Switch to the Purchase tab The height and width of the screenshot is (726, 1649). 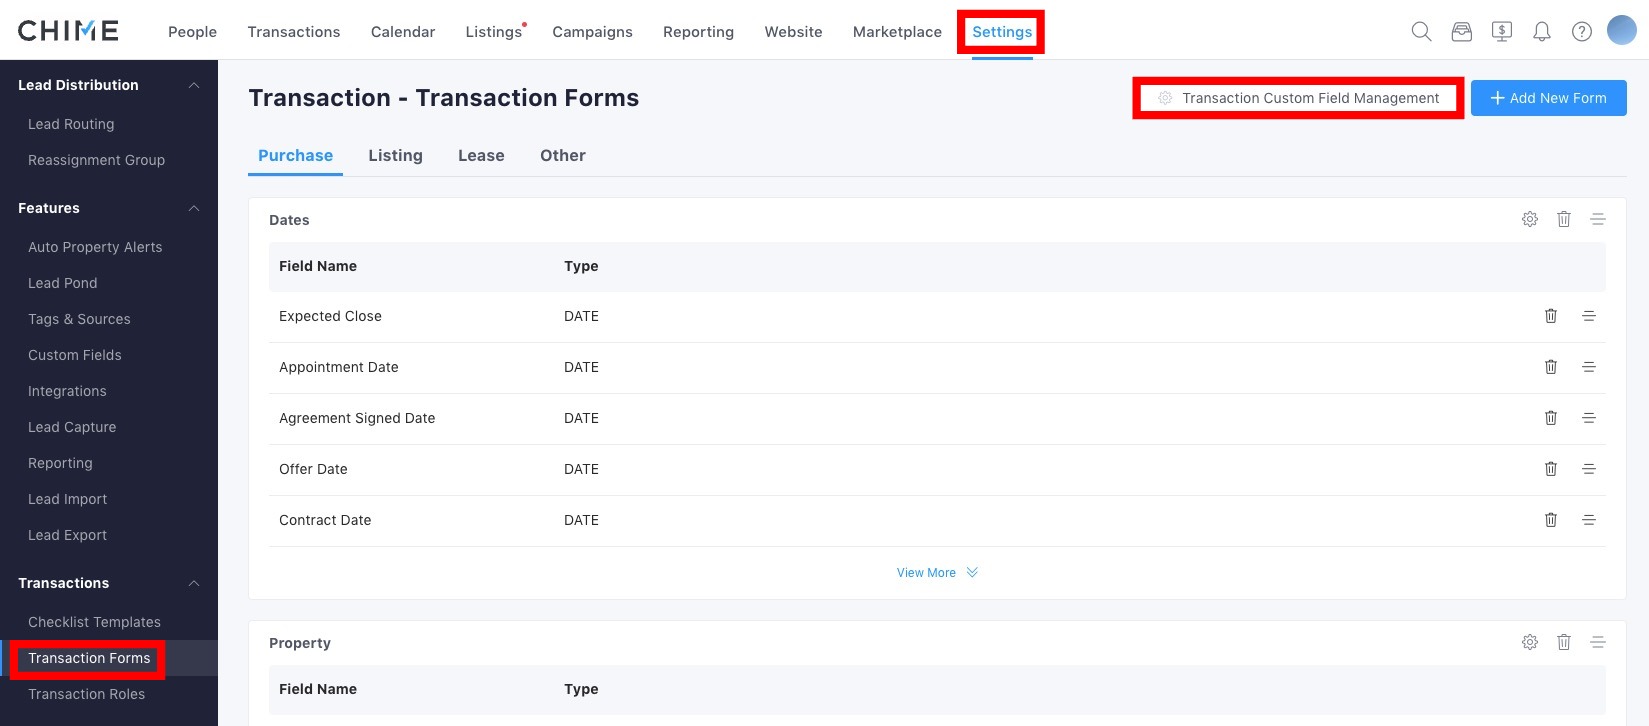(295, 156)
